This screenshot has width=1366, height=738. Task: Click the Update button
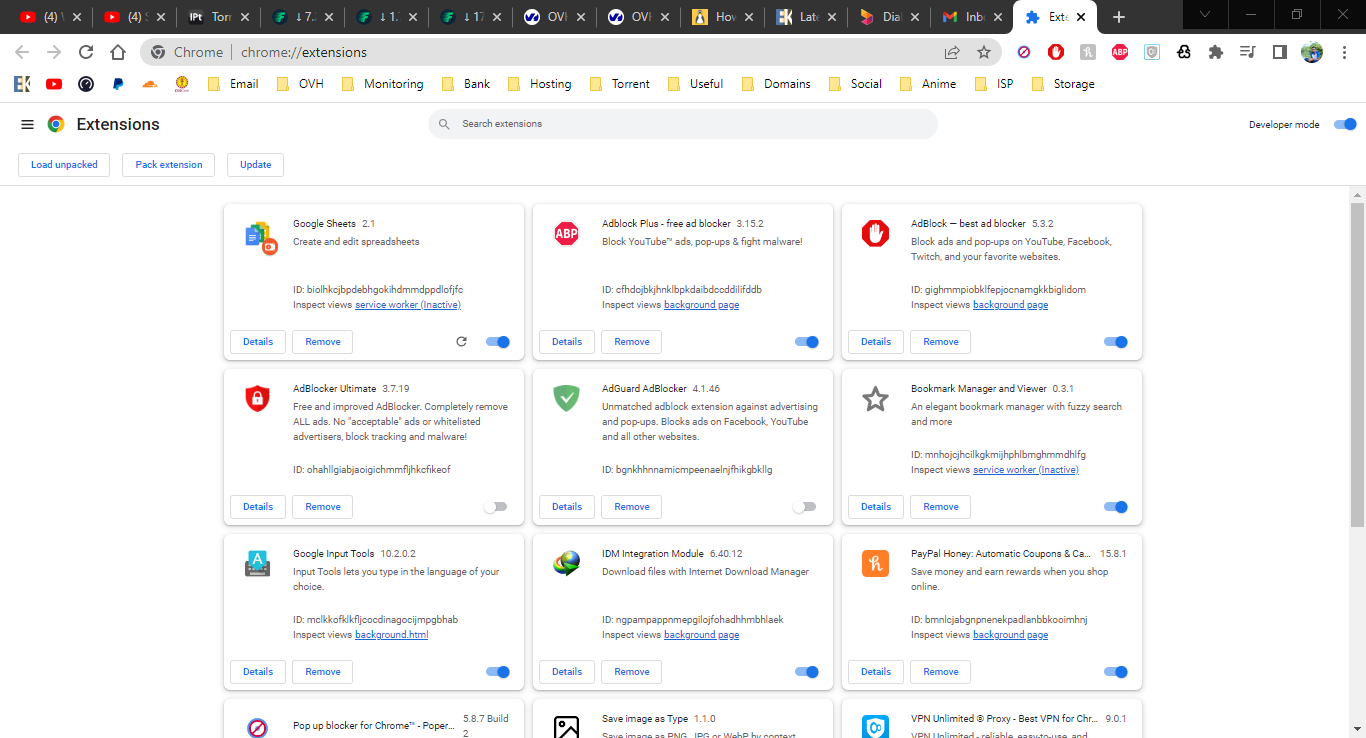pos(255,165)
